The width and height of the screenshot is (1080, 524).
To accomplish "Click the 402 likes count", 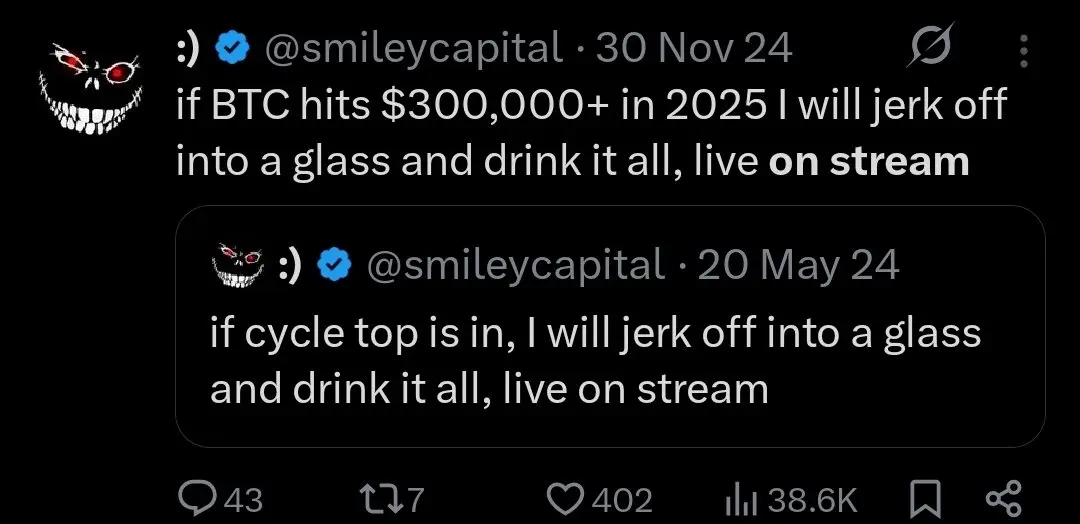I will [x=622, y=499].
